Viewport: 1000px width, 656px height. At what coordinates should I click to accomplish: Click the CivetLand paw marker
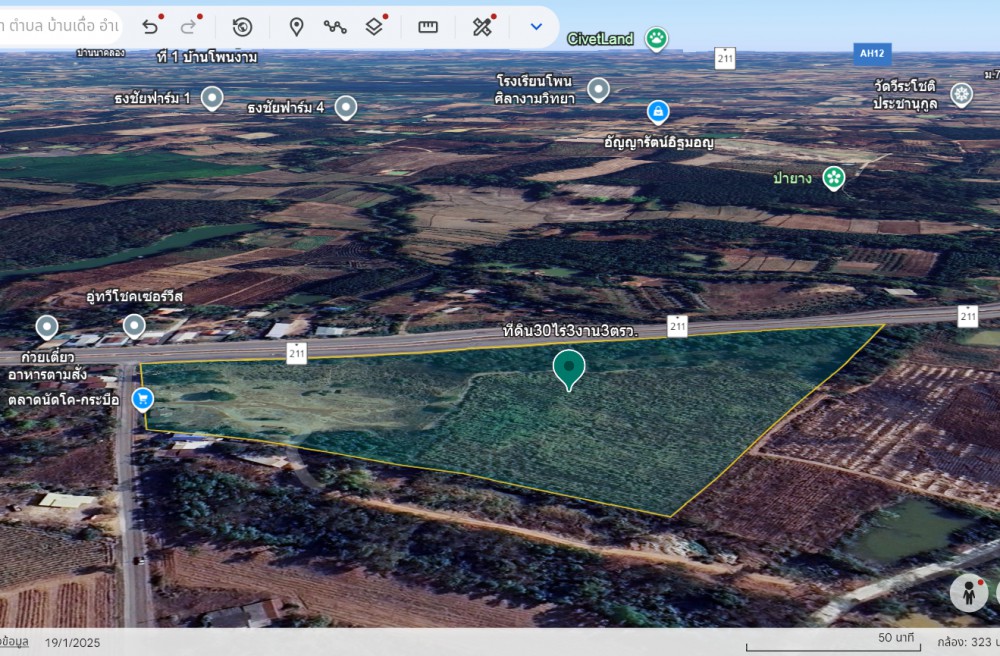(656, 39)
